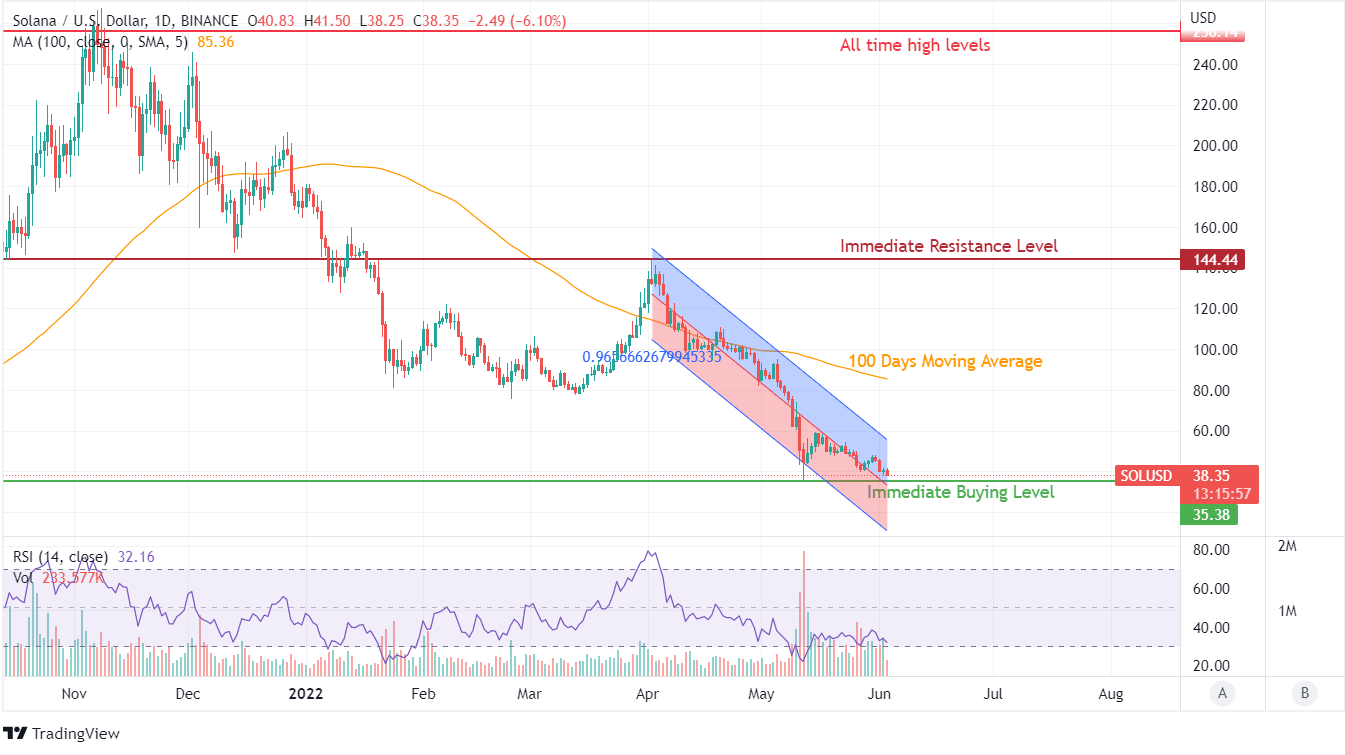Select the 'Immediate Buying Level' text label
Viewport: 1345px width, 755px height.
[960, 492]
